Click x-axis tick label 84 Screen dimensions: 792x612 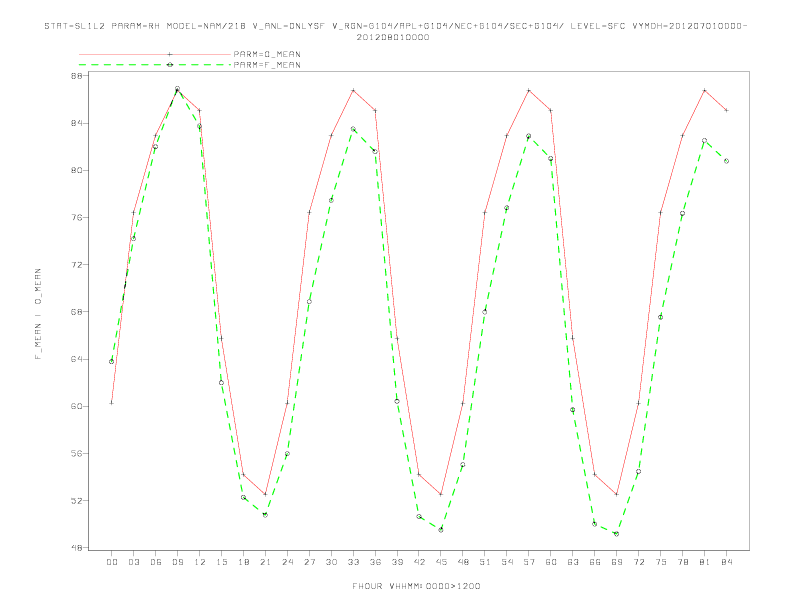pyautogui.click(x=726, y=562)
